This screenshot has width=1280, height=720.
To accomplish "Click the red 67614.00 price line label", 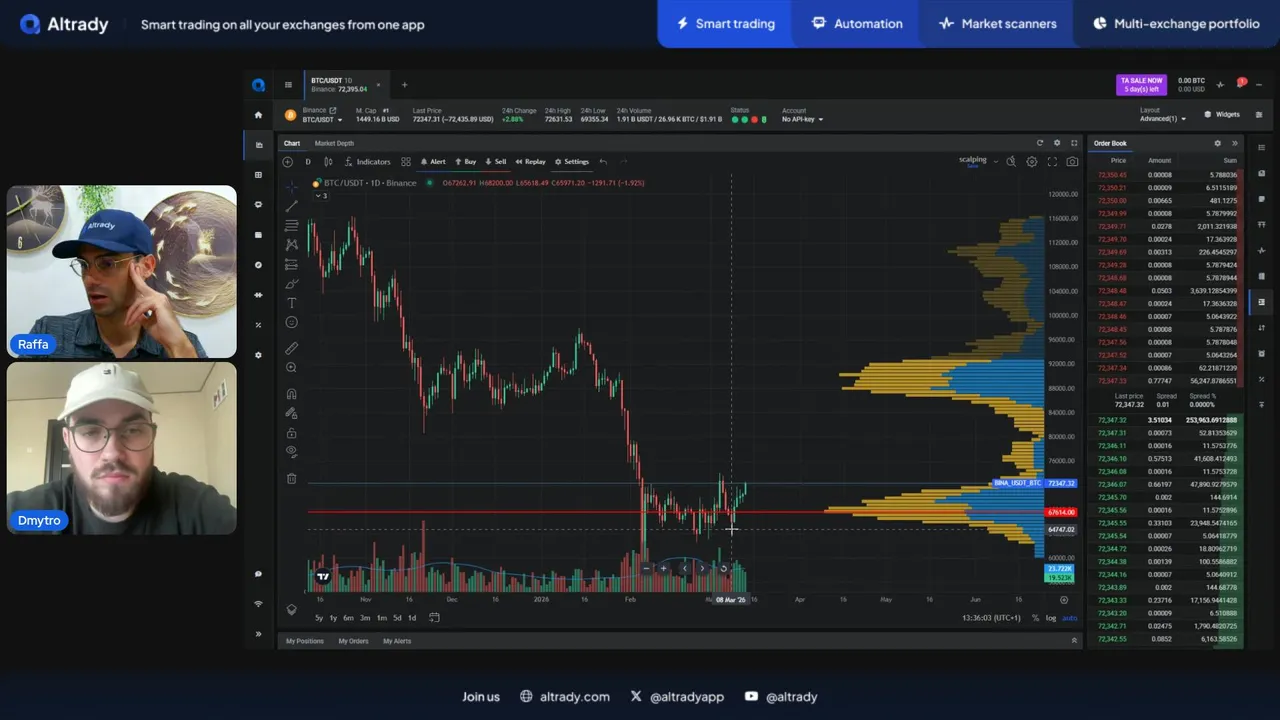I will pyautogui.click(x=1060, y=512).
